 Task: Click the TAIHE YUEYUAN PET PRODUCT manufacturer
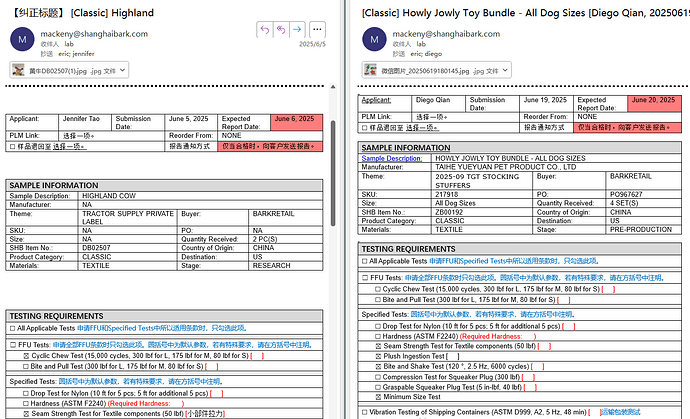[506, 167]
